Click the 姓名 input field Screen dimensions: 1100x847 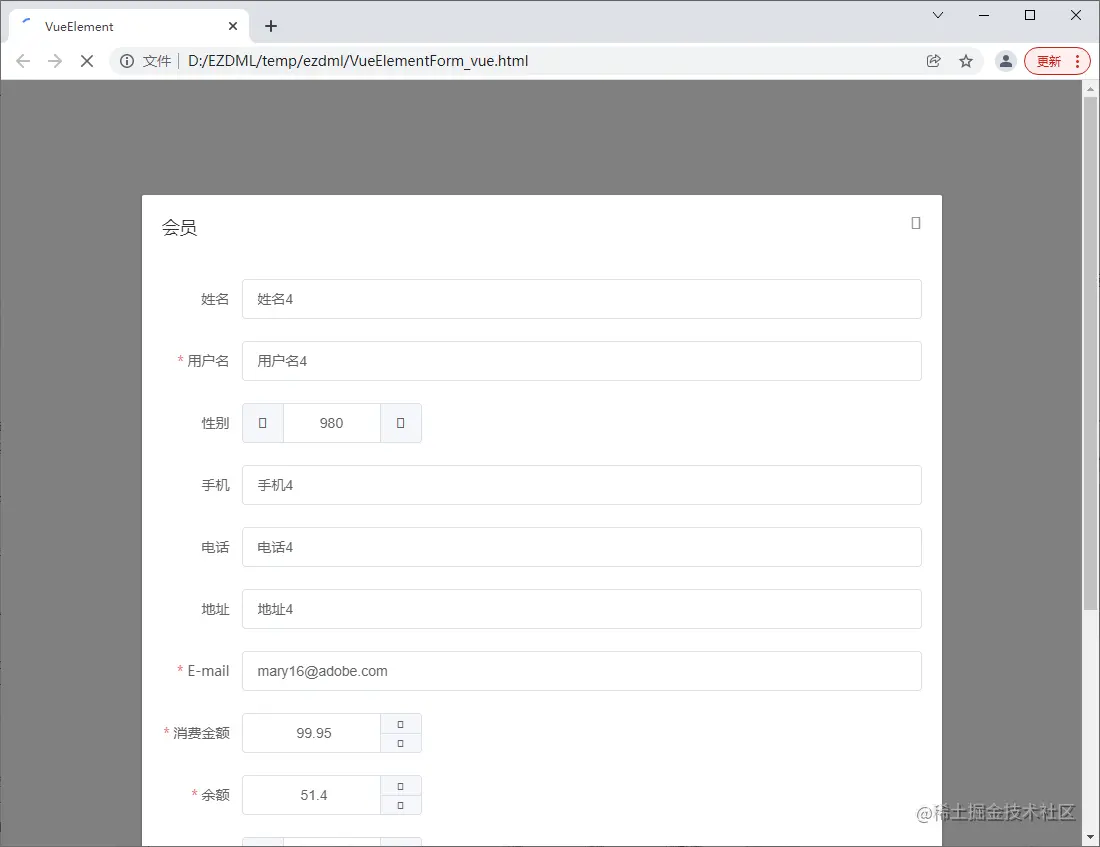(x=582, y=299)
